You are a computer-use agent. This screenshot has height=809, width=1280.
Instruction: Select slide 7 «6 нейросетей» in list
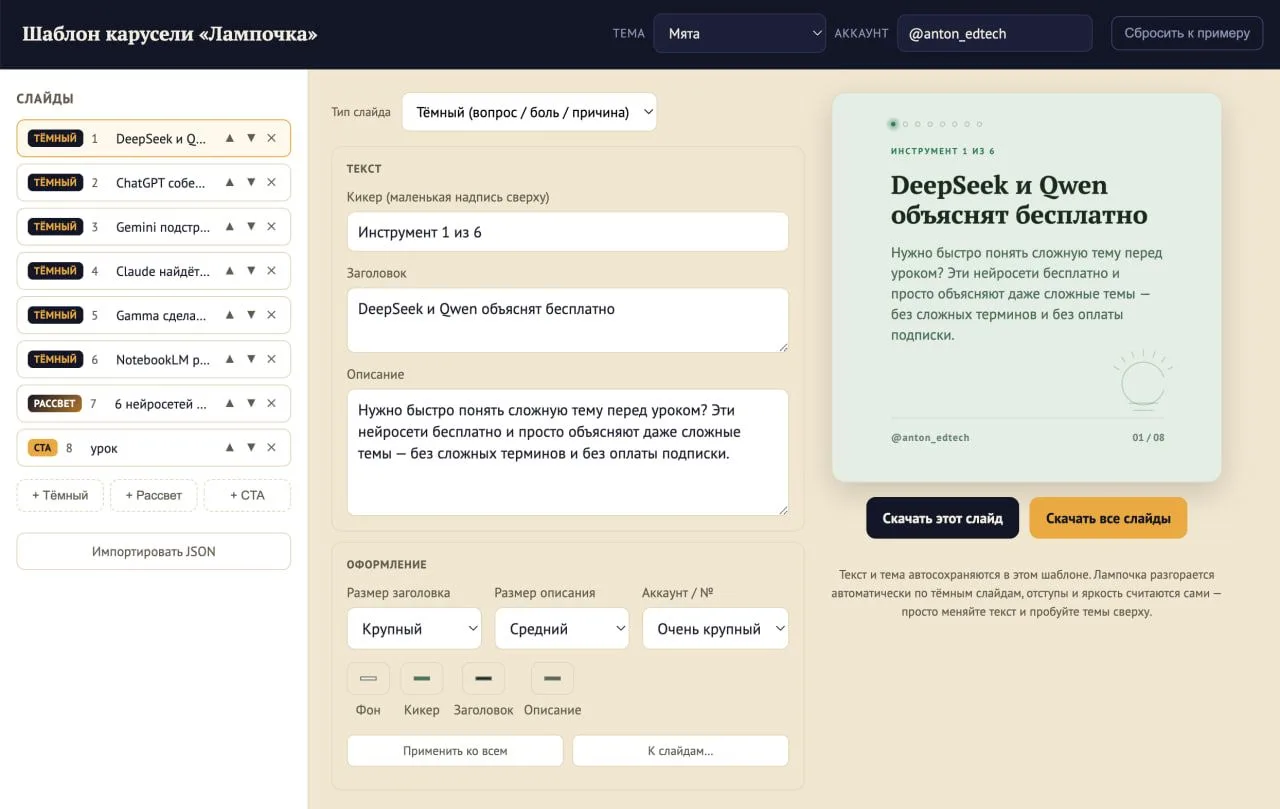tap(153, 403)
